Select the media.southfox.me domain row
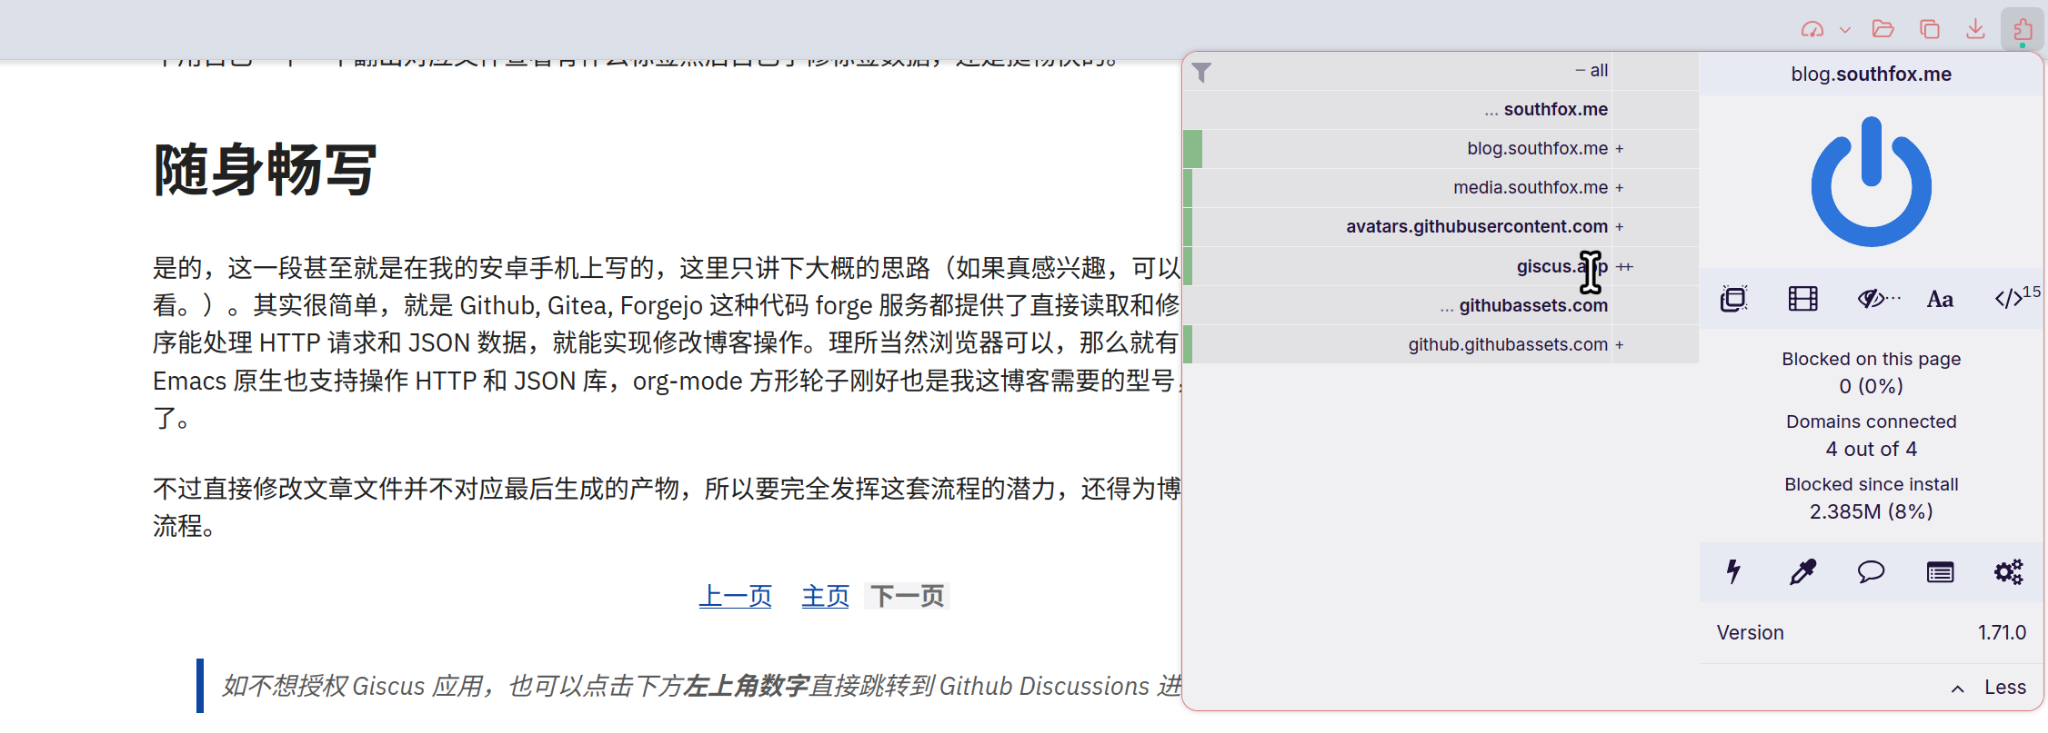2048x733 pixels. tap(1441, 188)
